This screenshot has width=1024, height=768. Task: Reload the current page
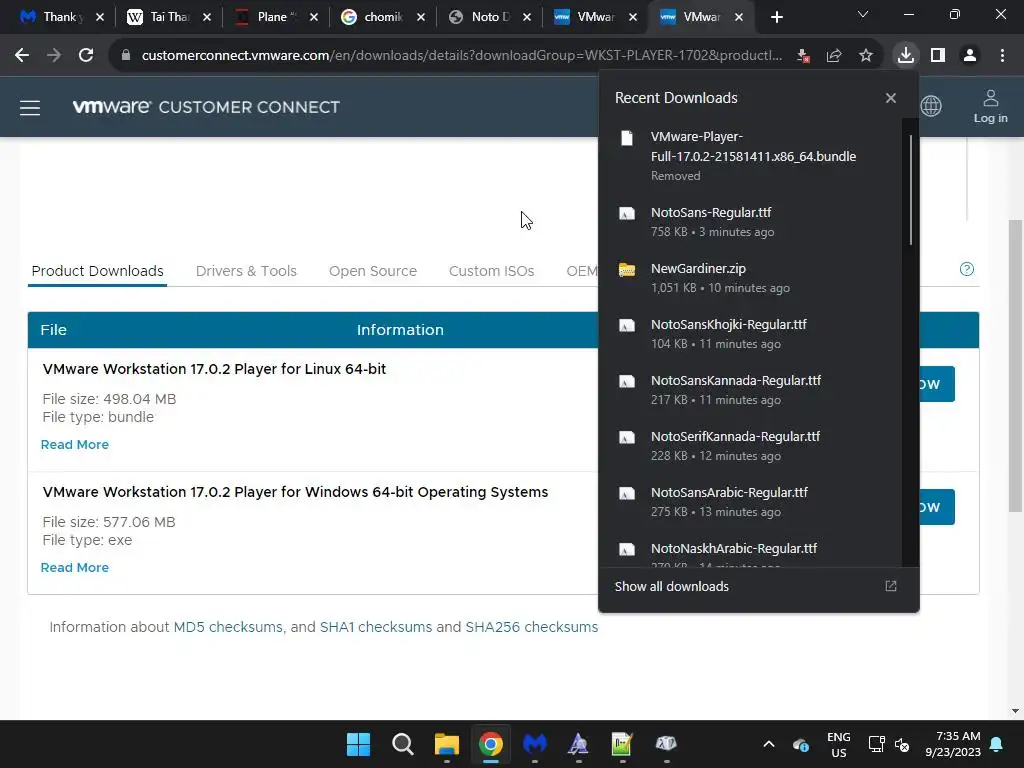86,56
